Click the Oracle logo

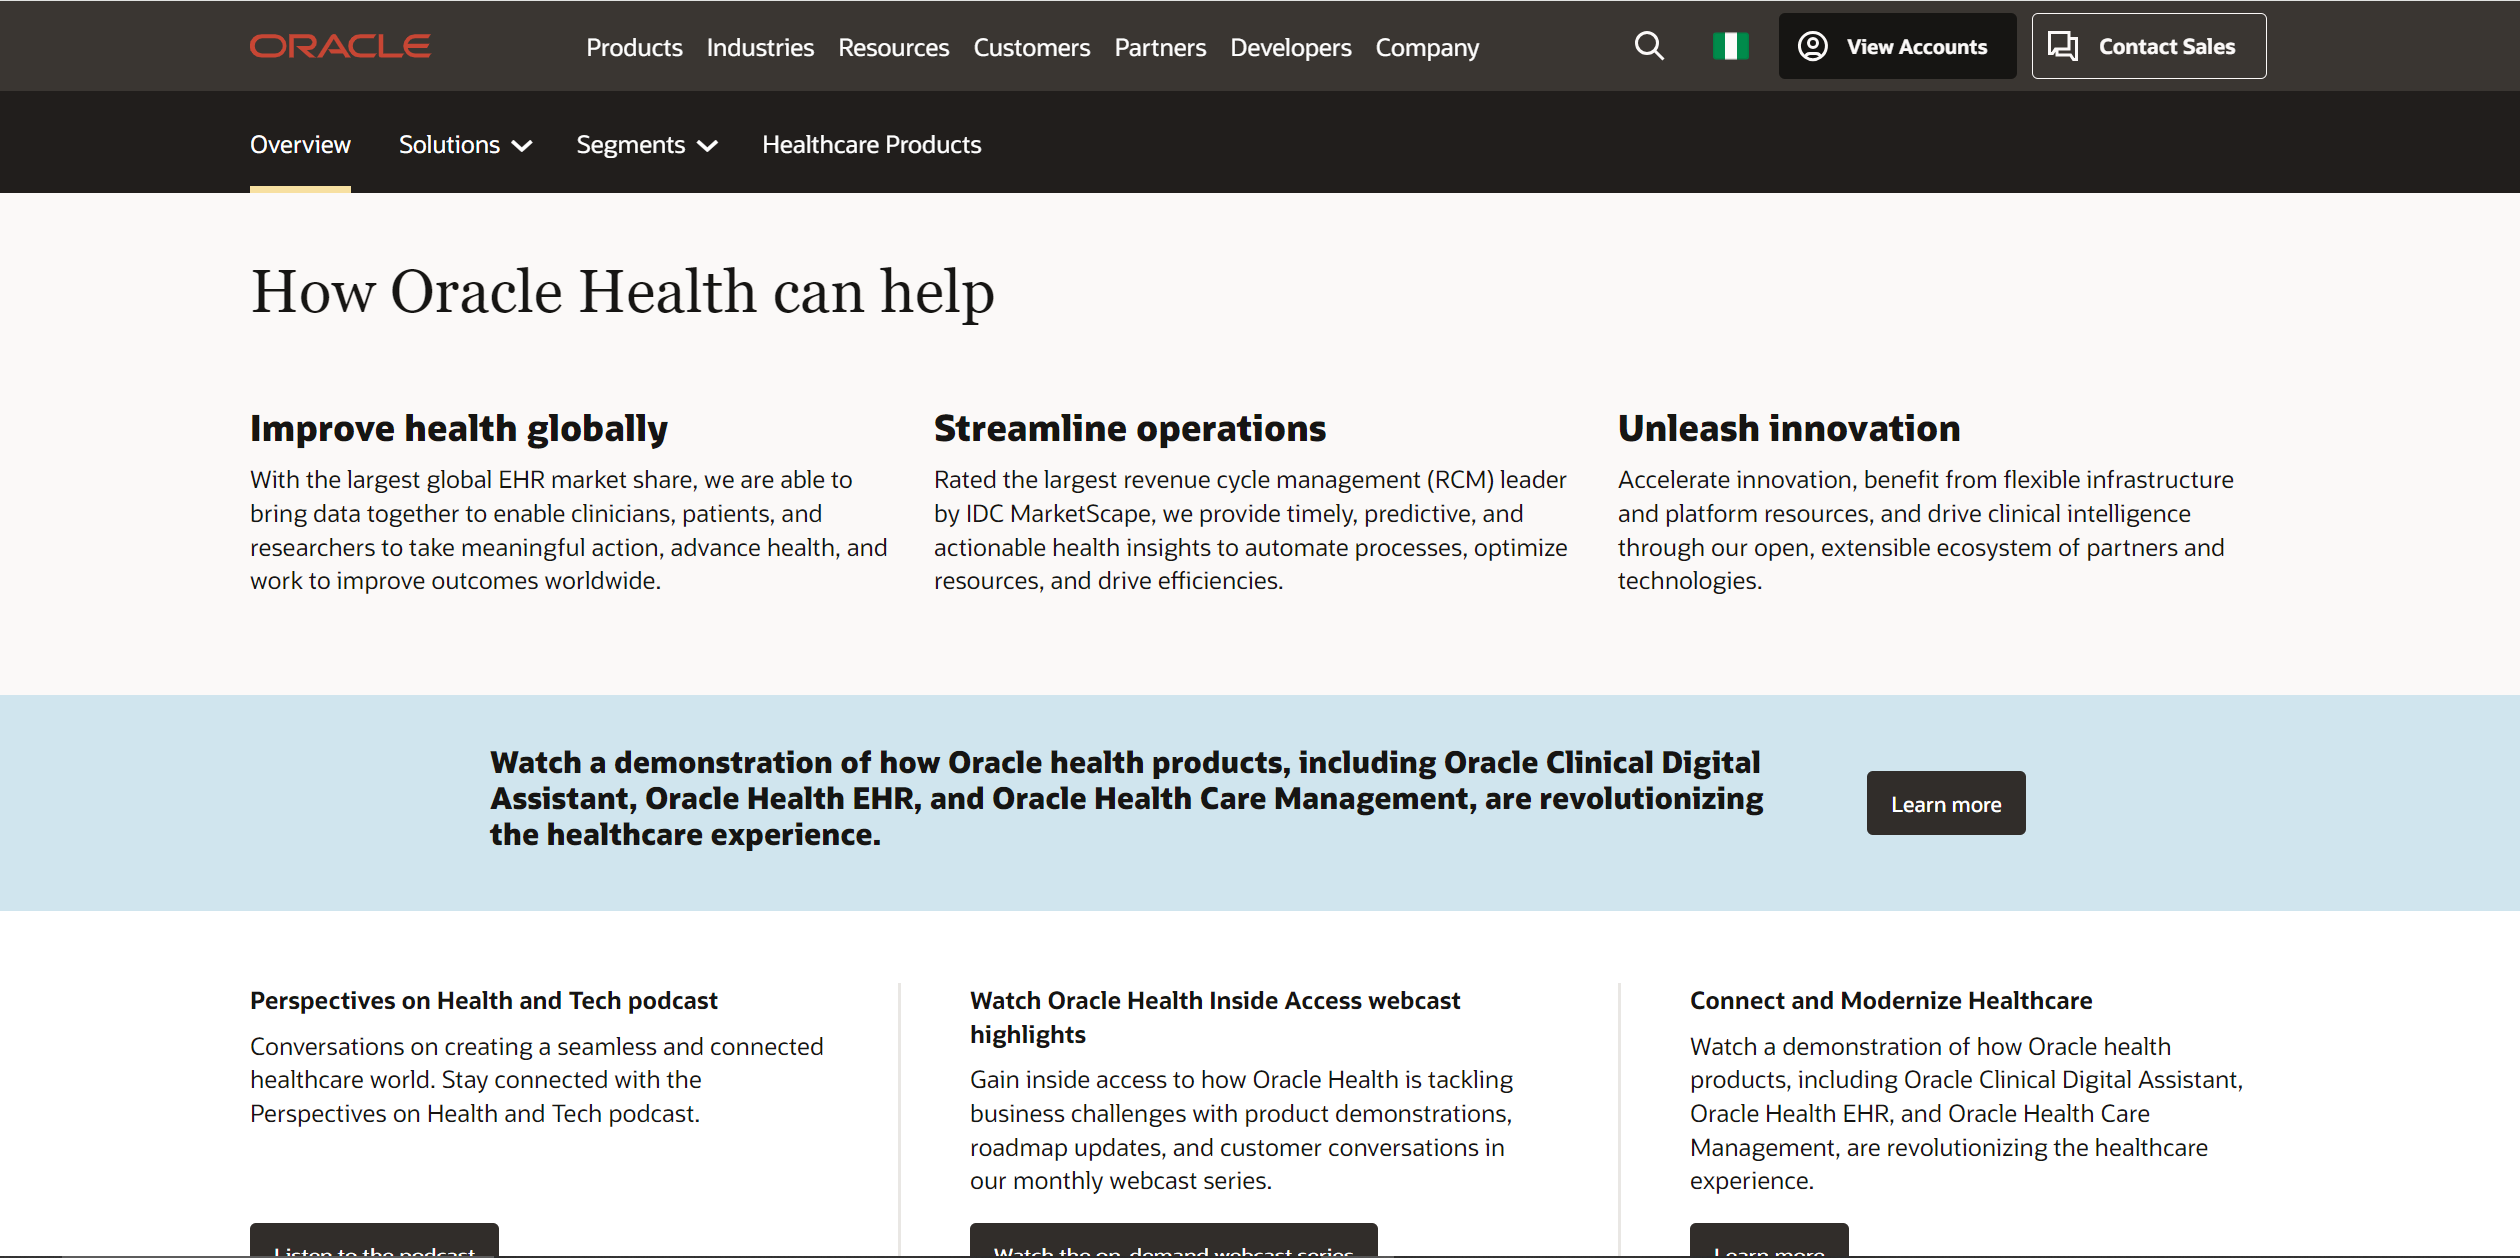[340, 46]
